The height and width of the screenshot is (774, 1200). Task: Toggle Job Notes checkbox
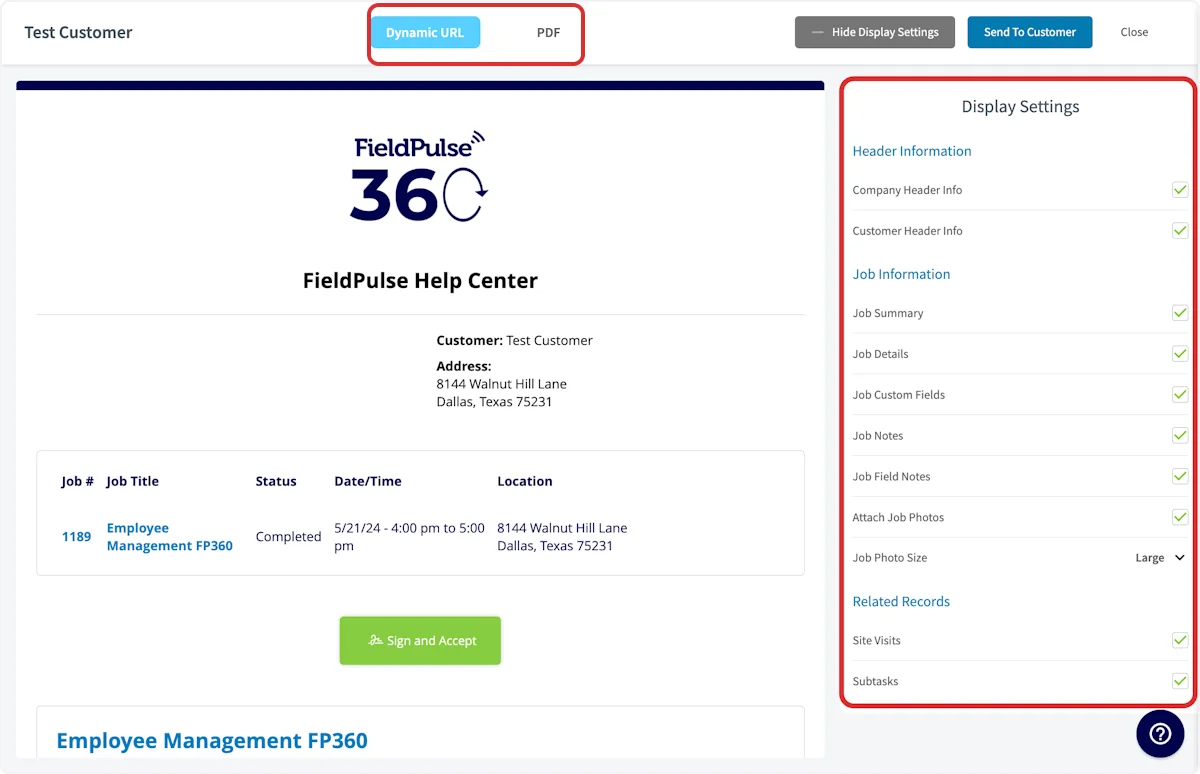(1180, 436)
